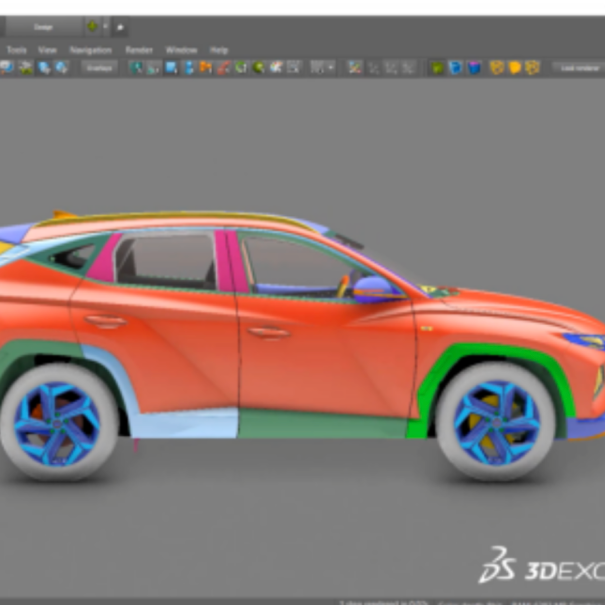The width and height of the screenshot is (605, 605).
Task: Click the green icon beside the Design selector
Action: pyautogui.click(x=93, y=27)
